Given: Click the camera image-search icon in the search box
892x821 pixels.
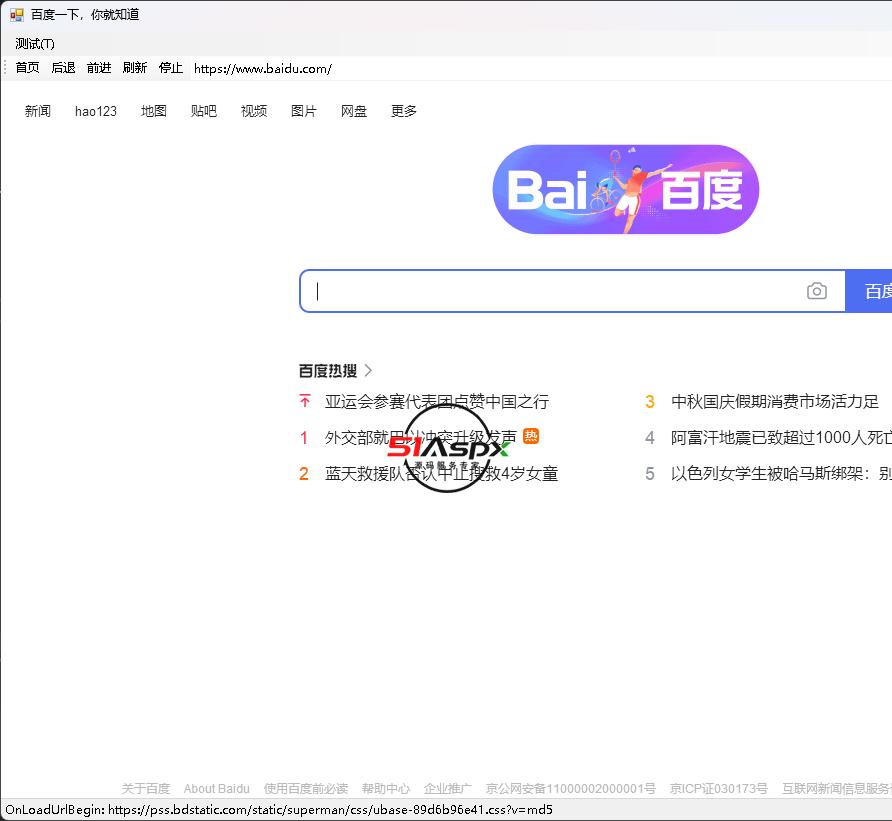Looking at the screenshot, I should pos(817,290).
